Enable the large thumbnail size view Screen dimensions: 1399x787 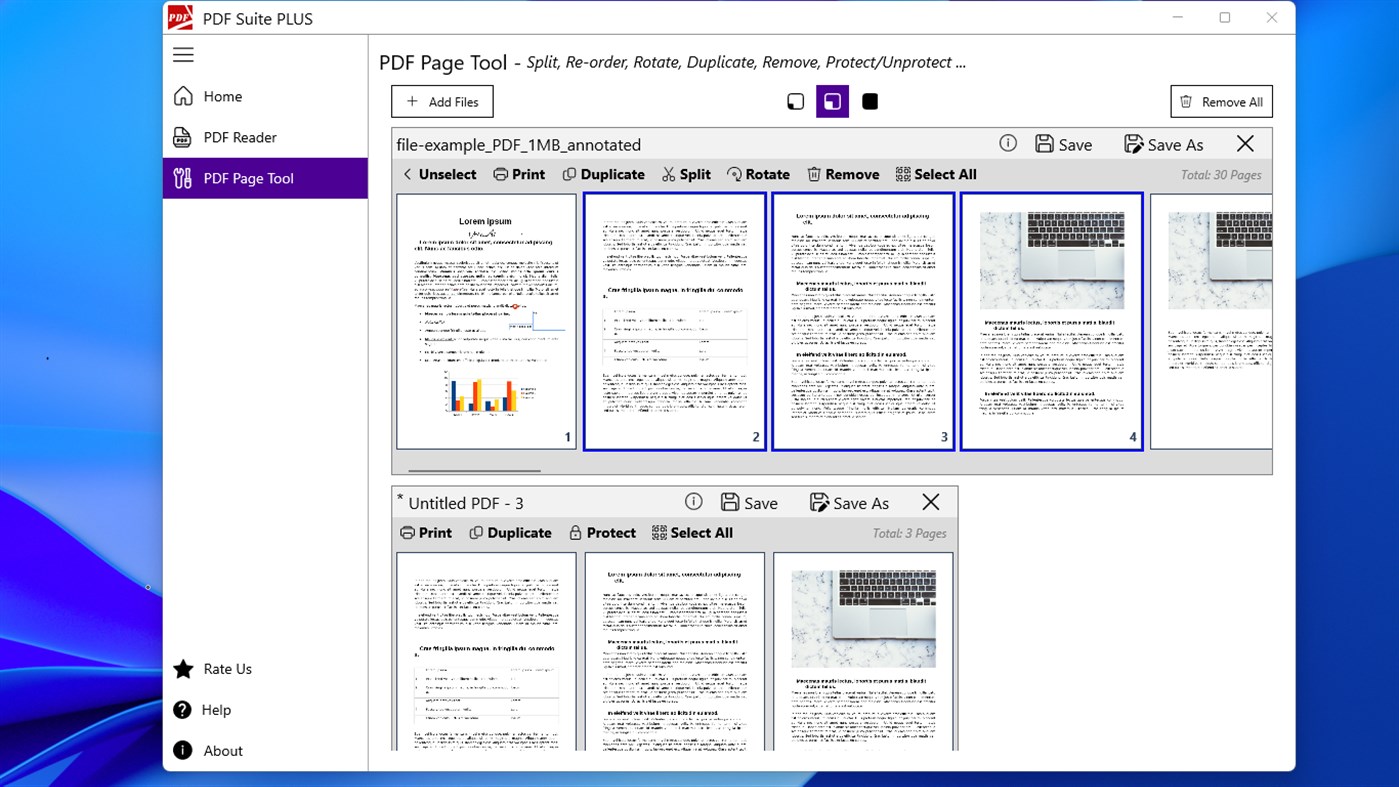pyautogui.click(x=869, y=100)
